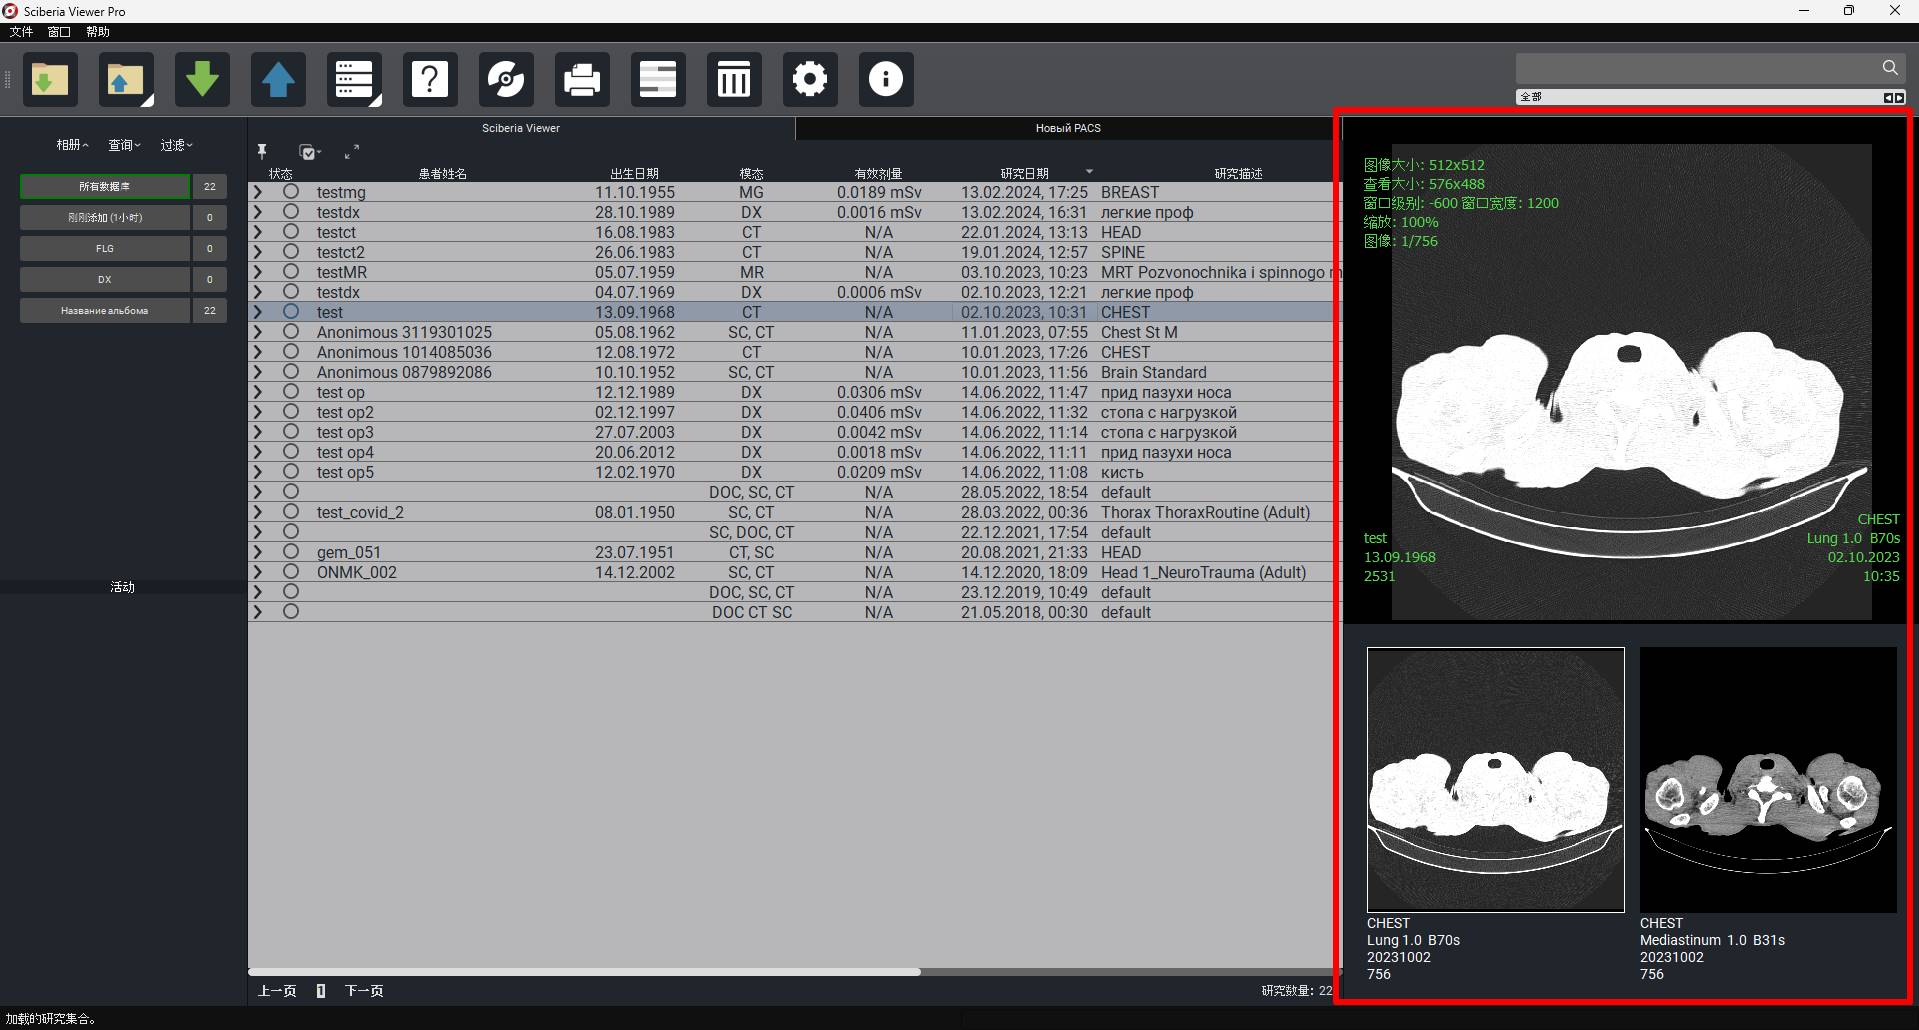The image size is (1919, 1030).
Task: Click the disc burn toolbar icon
Action: pos(506,79)
